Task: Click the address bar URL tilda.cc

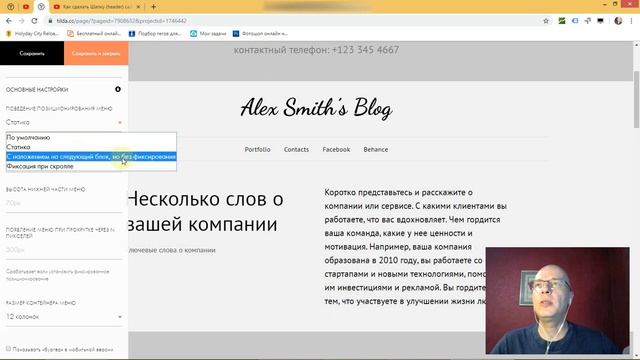Action: pyautogui.click(x=122, y=21)
